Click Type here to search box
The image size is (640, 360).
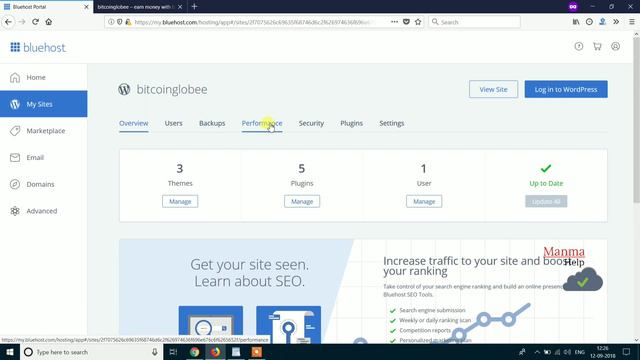point(91,352)
